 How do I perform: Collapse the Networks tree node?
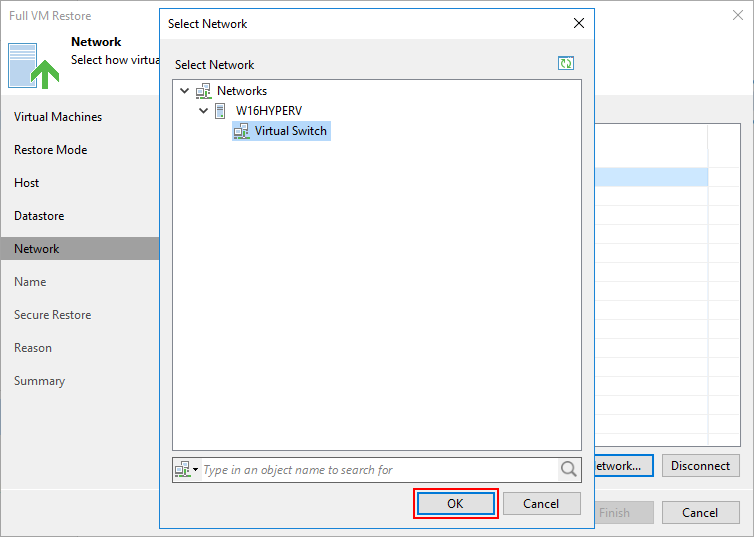[x=185, y=90]
